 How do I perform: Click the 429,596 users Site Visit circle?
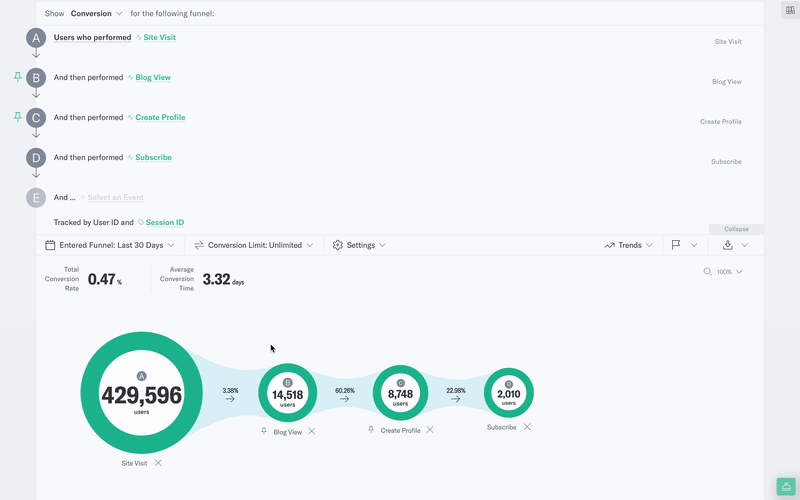click(x=141, y=393)
